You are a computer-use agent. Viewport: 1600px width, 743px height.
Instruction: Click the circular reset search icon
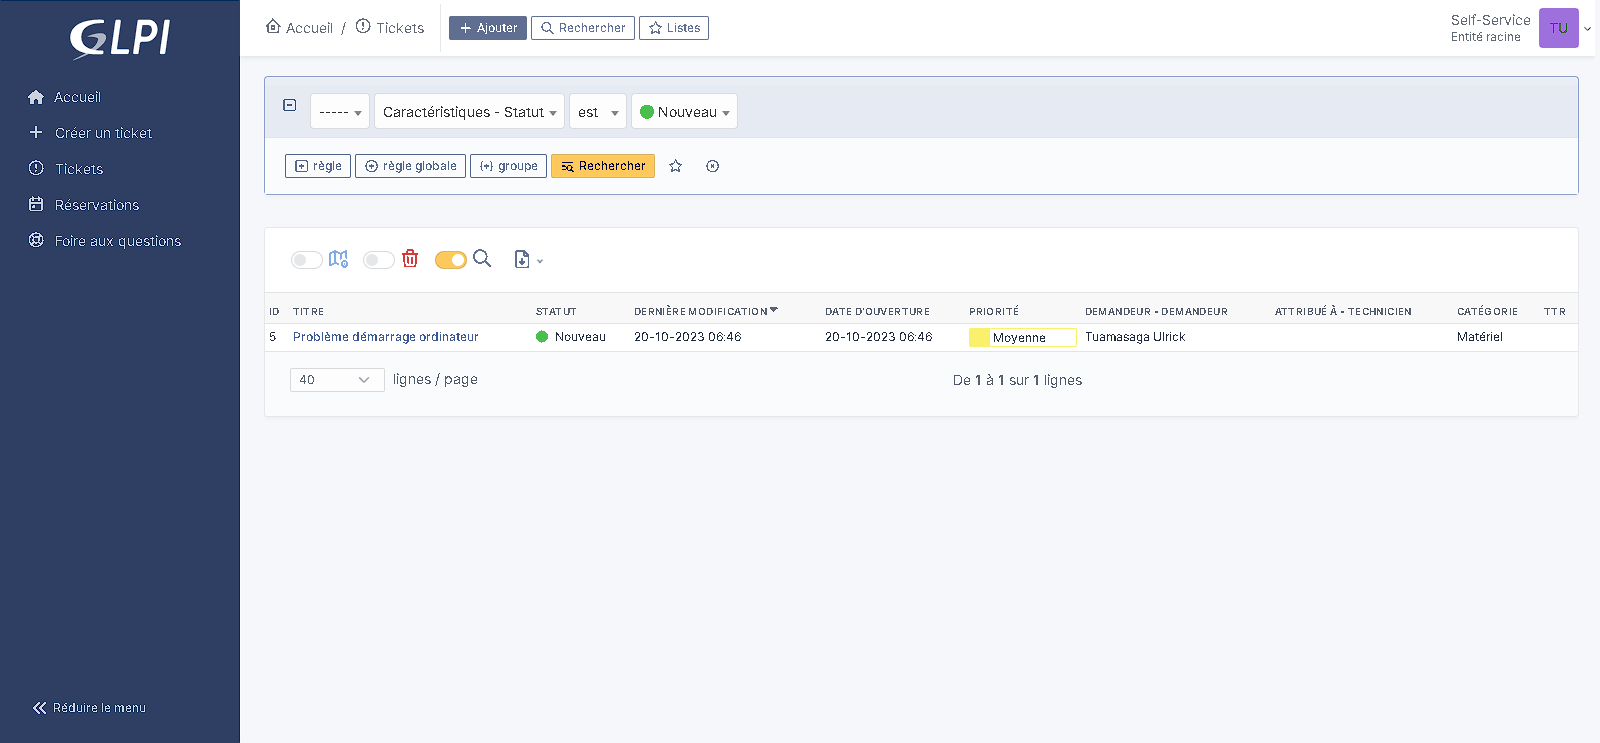click(712, 166)
